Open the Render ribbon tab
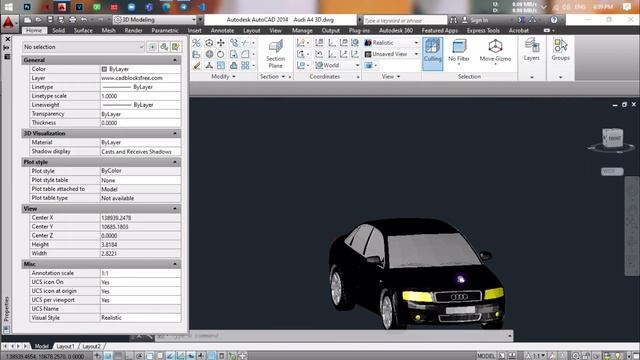The width and height of the screenshot is (640, 360). point(133,30)
